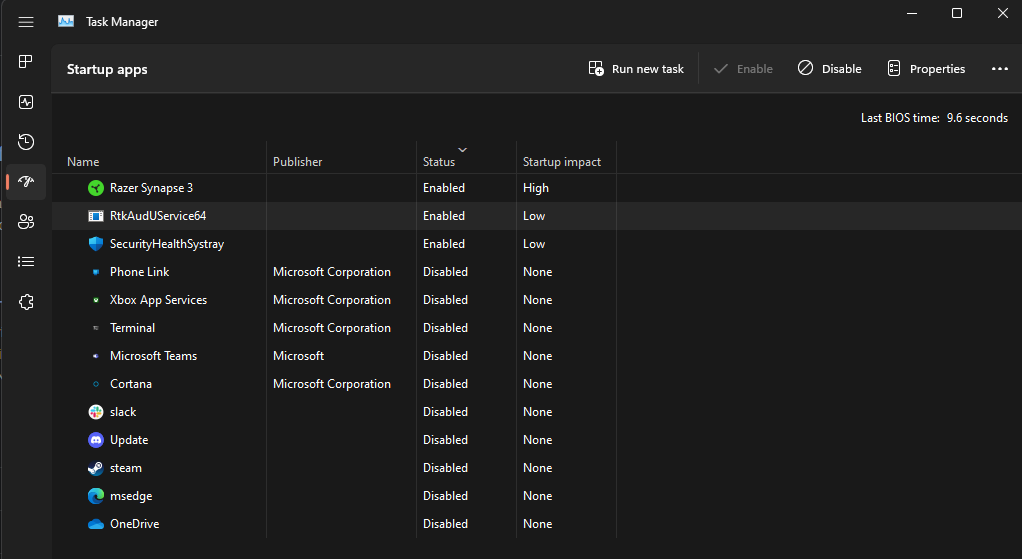The width and height of the screenshot is (1022, 559).
Task: Click the Phone Link icon
Action: click(x=96, y=272)
